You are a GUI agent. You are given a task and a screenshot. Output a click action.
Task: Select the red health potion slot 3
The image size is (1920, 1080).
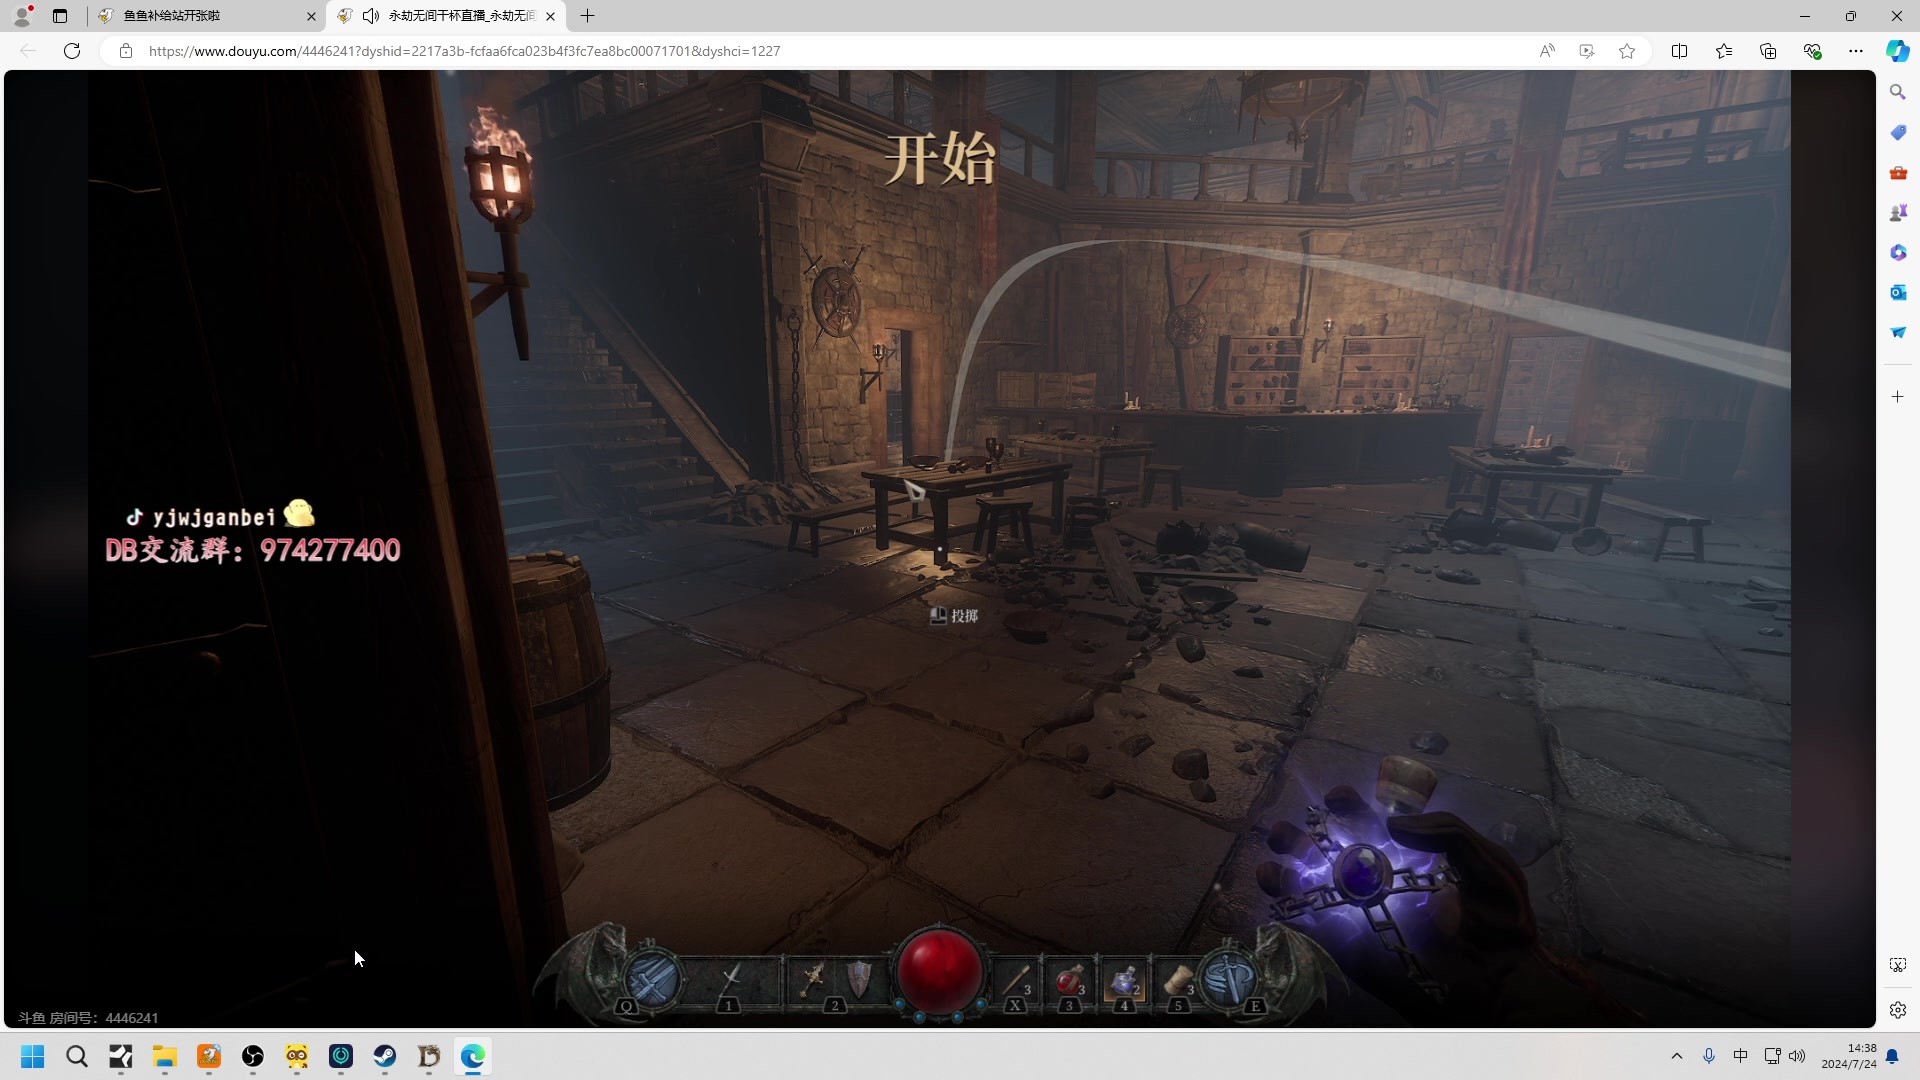click(1070, 980)
